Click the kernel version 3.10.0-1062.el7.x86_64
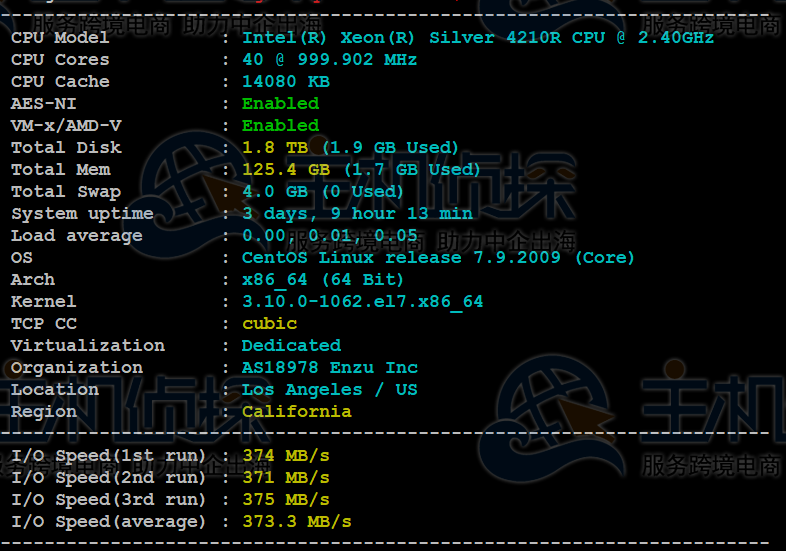This screenshot has width=786, height=551. tap(362, 302)
